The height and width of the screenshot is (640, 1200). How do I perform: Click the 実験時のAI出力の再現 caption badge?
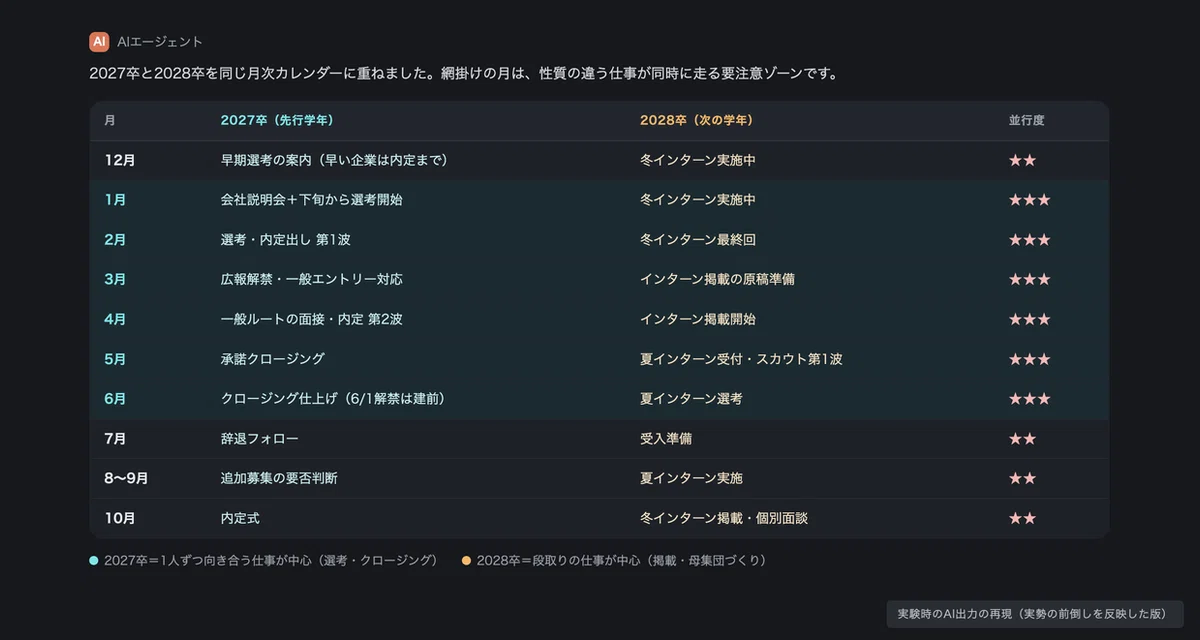click(1035, 614)
